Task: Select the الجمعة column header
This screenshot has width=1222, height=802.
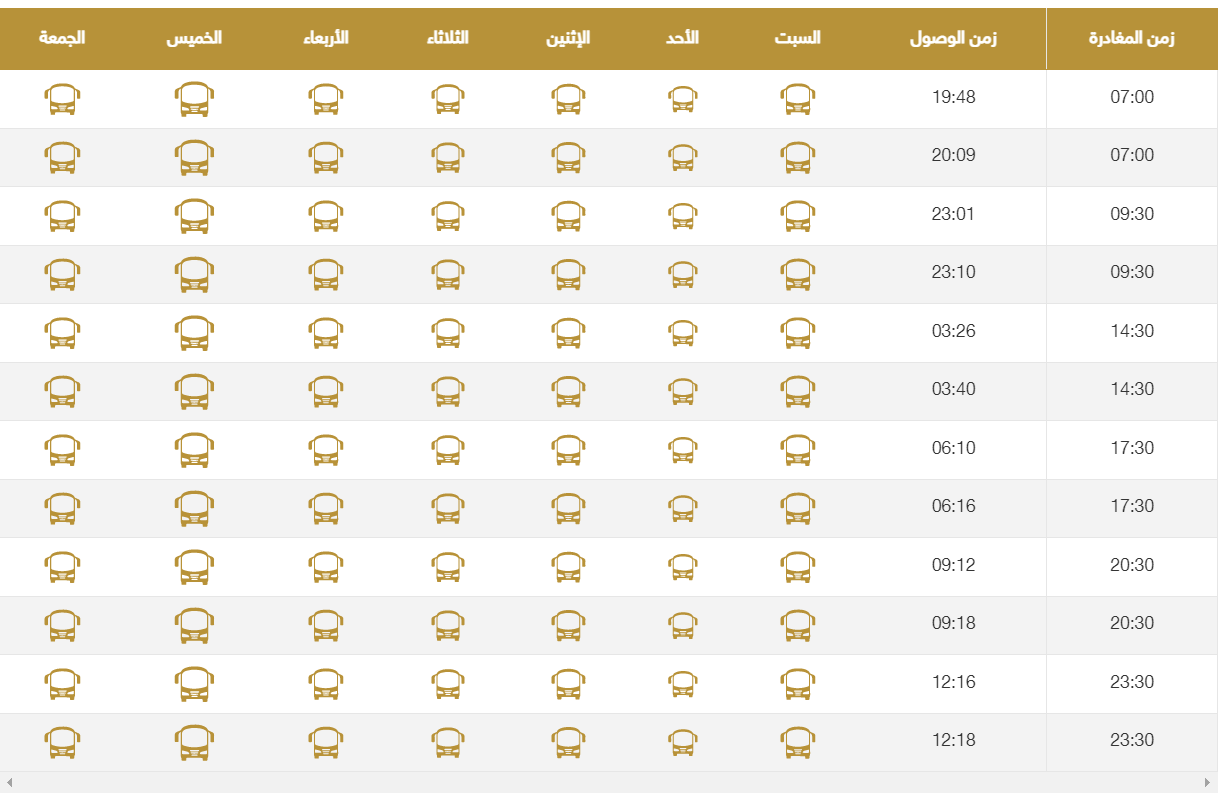Action: coord(62,38)
